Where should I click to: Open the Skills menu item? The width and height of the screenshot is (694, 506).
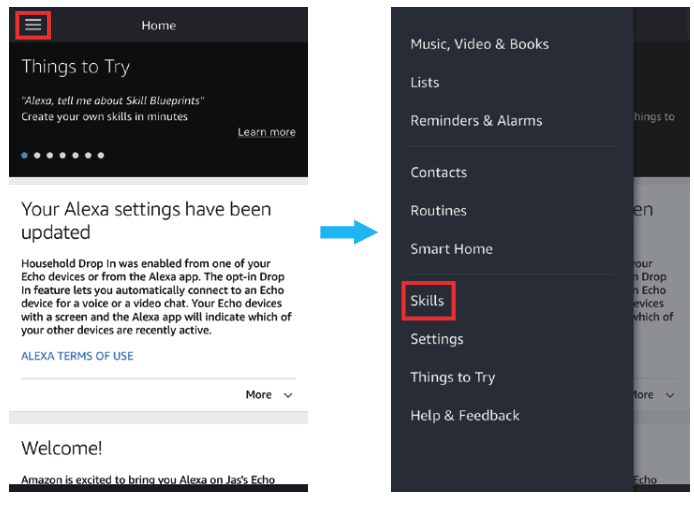(x=427, y=300)
